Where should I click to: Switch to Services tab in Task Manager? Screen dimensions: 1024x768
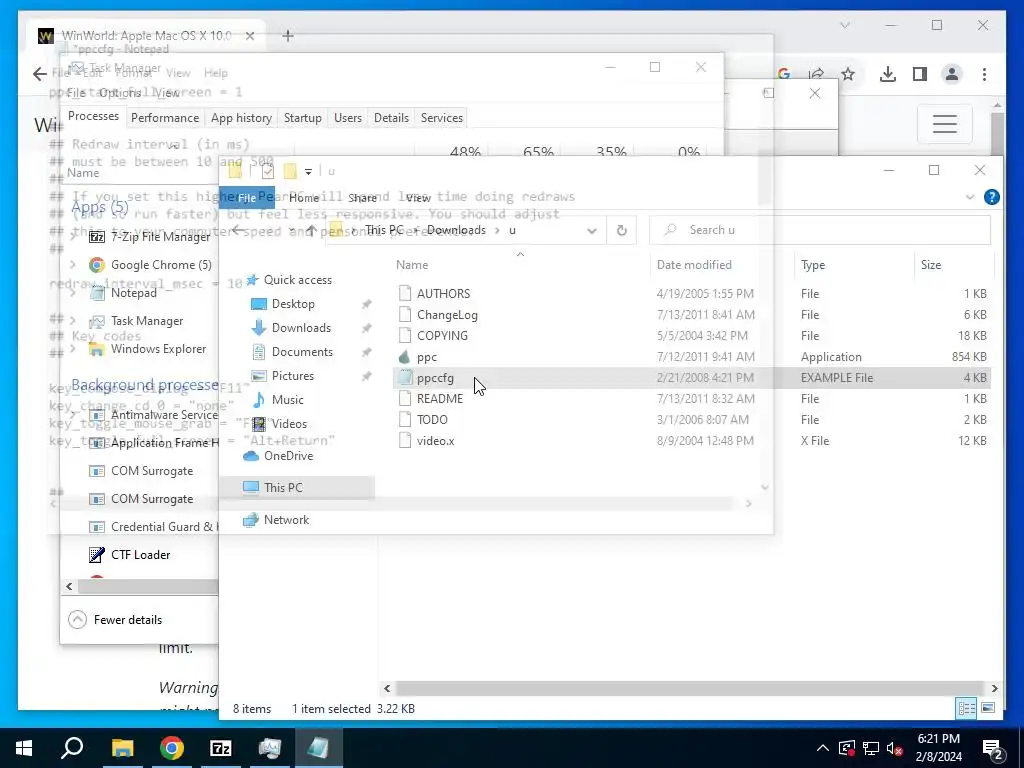(441, 118)
